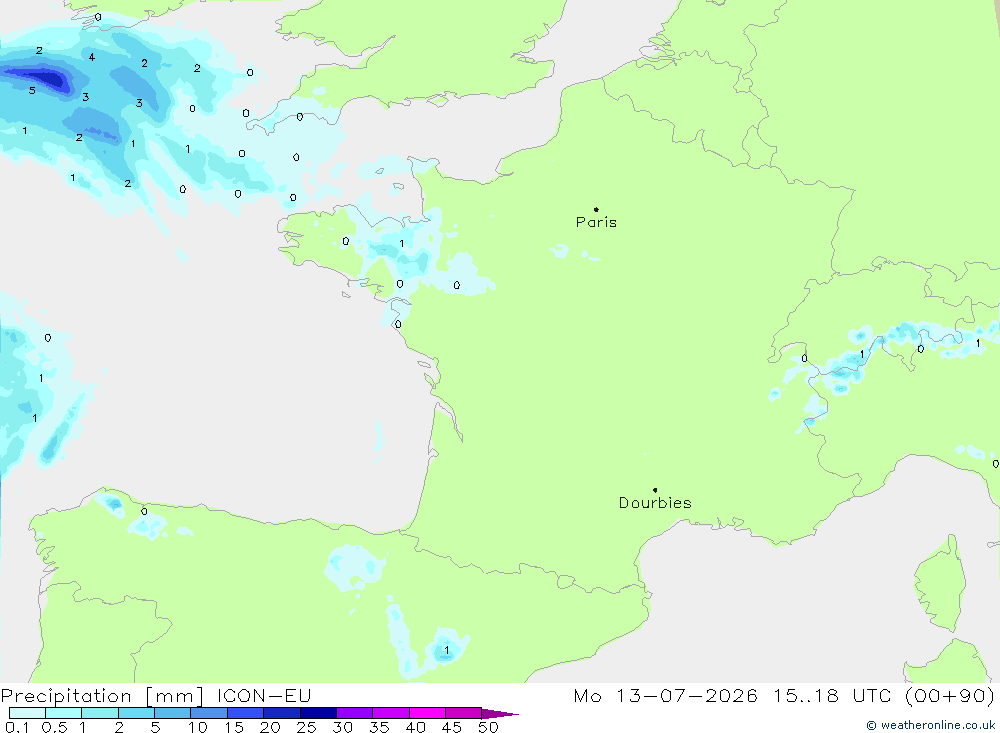Click the weatheronline.co.uk copyright link
Screen dimensions: 1000x733
click(x=930, y=725)
